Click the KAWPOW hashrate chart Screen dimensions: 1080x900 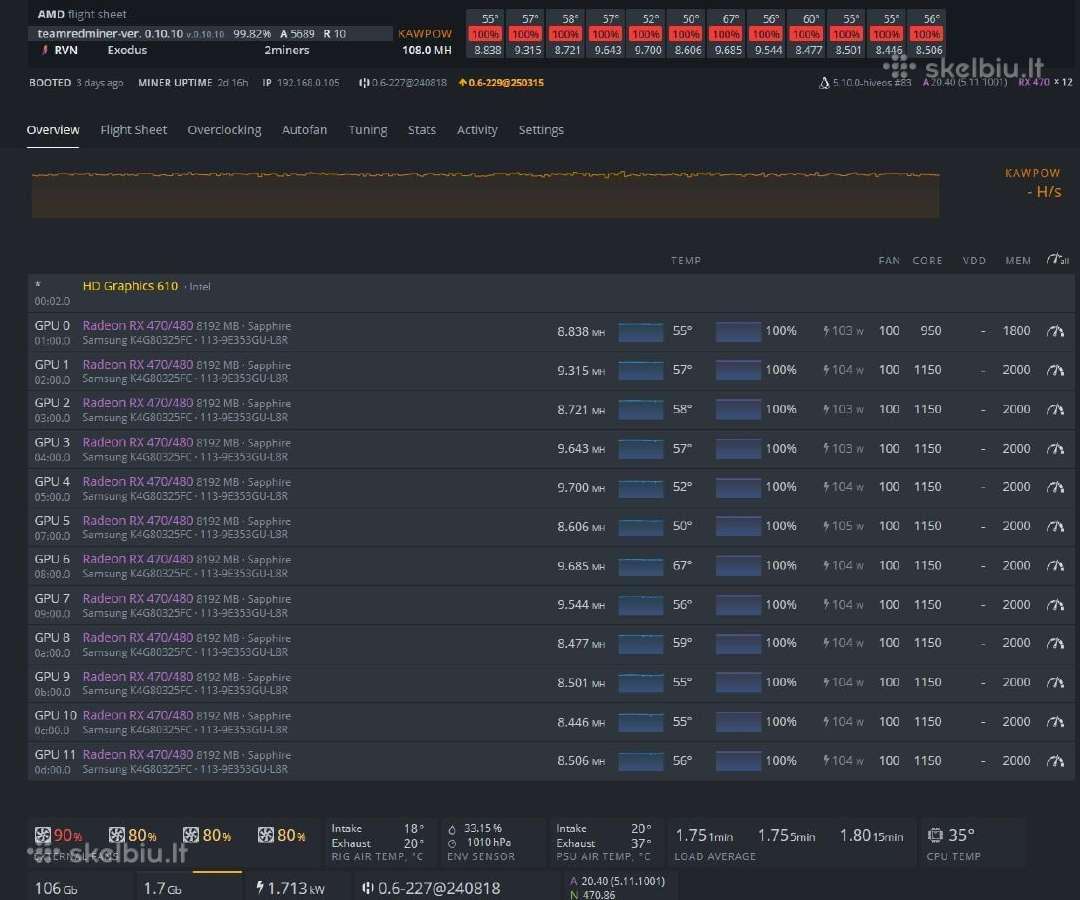coord(486,193)
